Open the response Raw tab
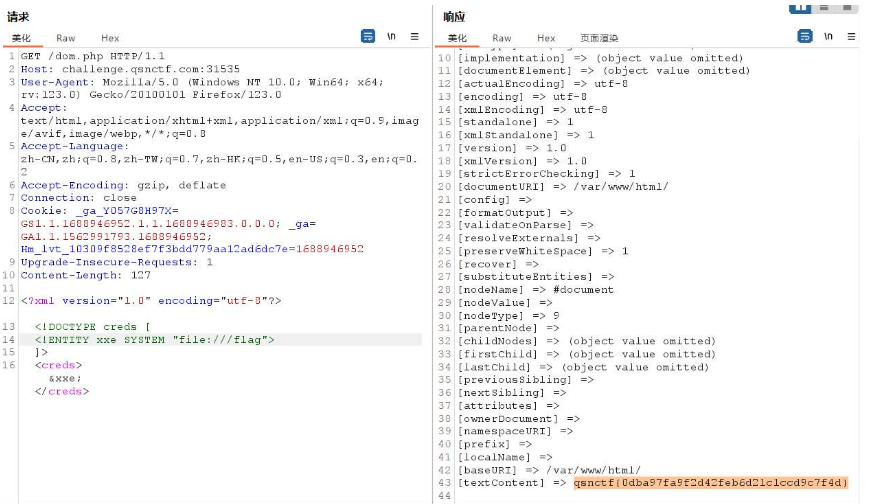This screenshot has height=504, width=880. click(501, 38)
